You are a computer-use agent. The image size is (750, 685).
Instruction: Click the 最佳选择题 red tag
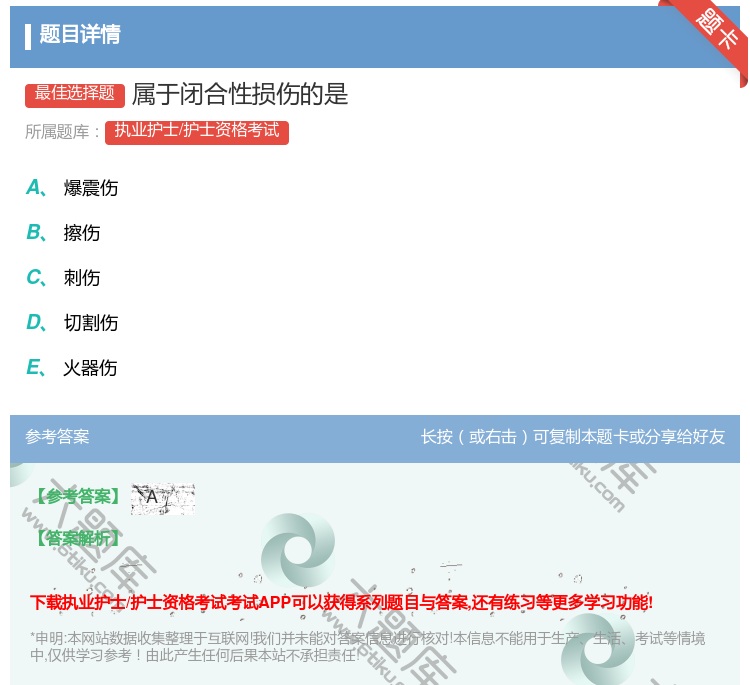pyautogui.click(x=75, y=94)
